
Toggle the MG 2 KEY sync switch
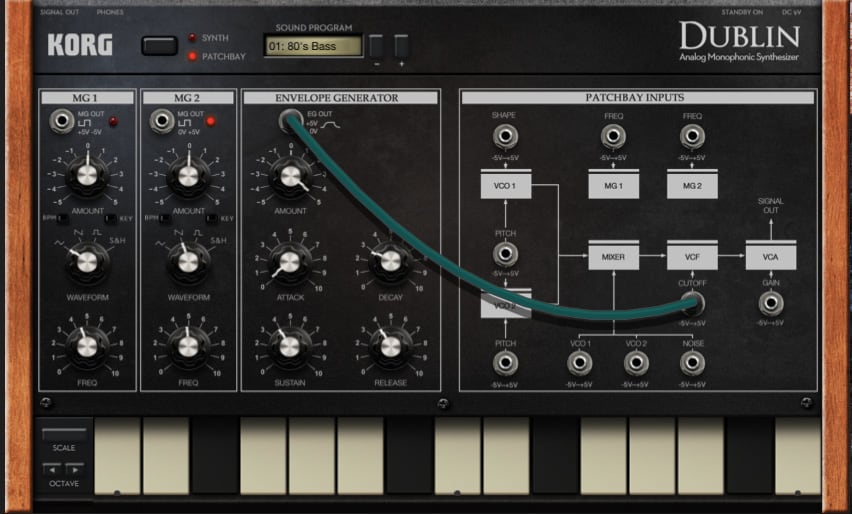[212, 218]
